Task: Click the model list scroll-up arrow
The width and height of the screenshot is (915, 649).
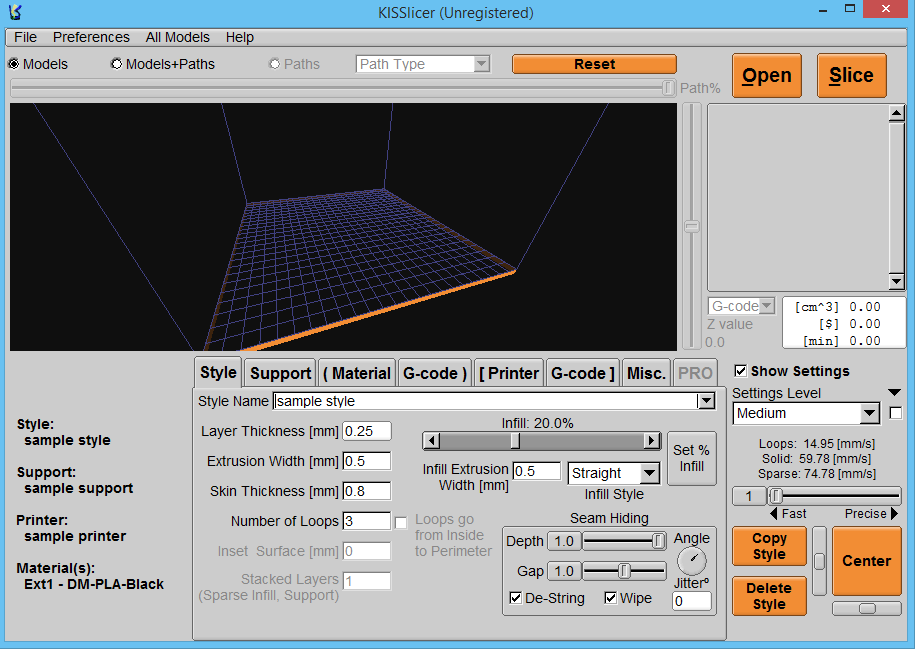Action: (897, 114)
